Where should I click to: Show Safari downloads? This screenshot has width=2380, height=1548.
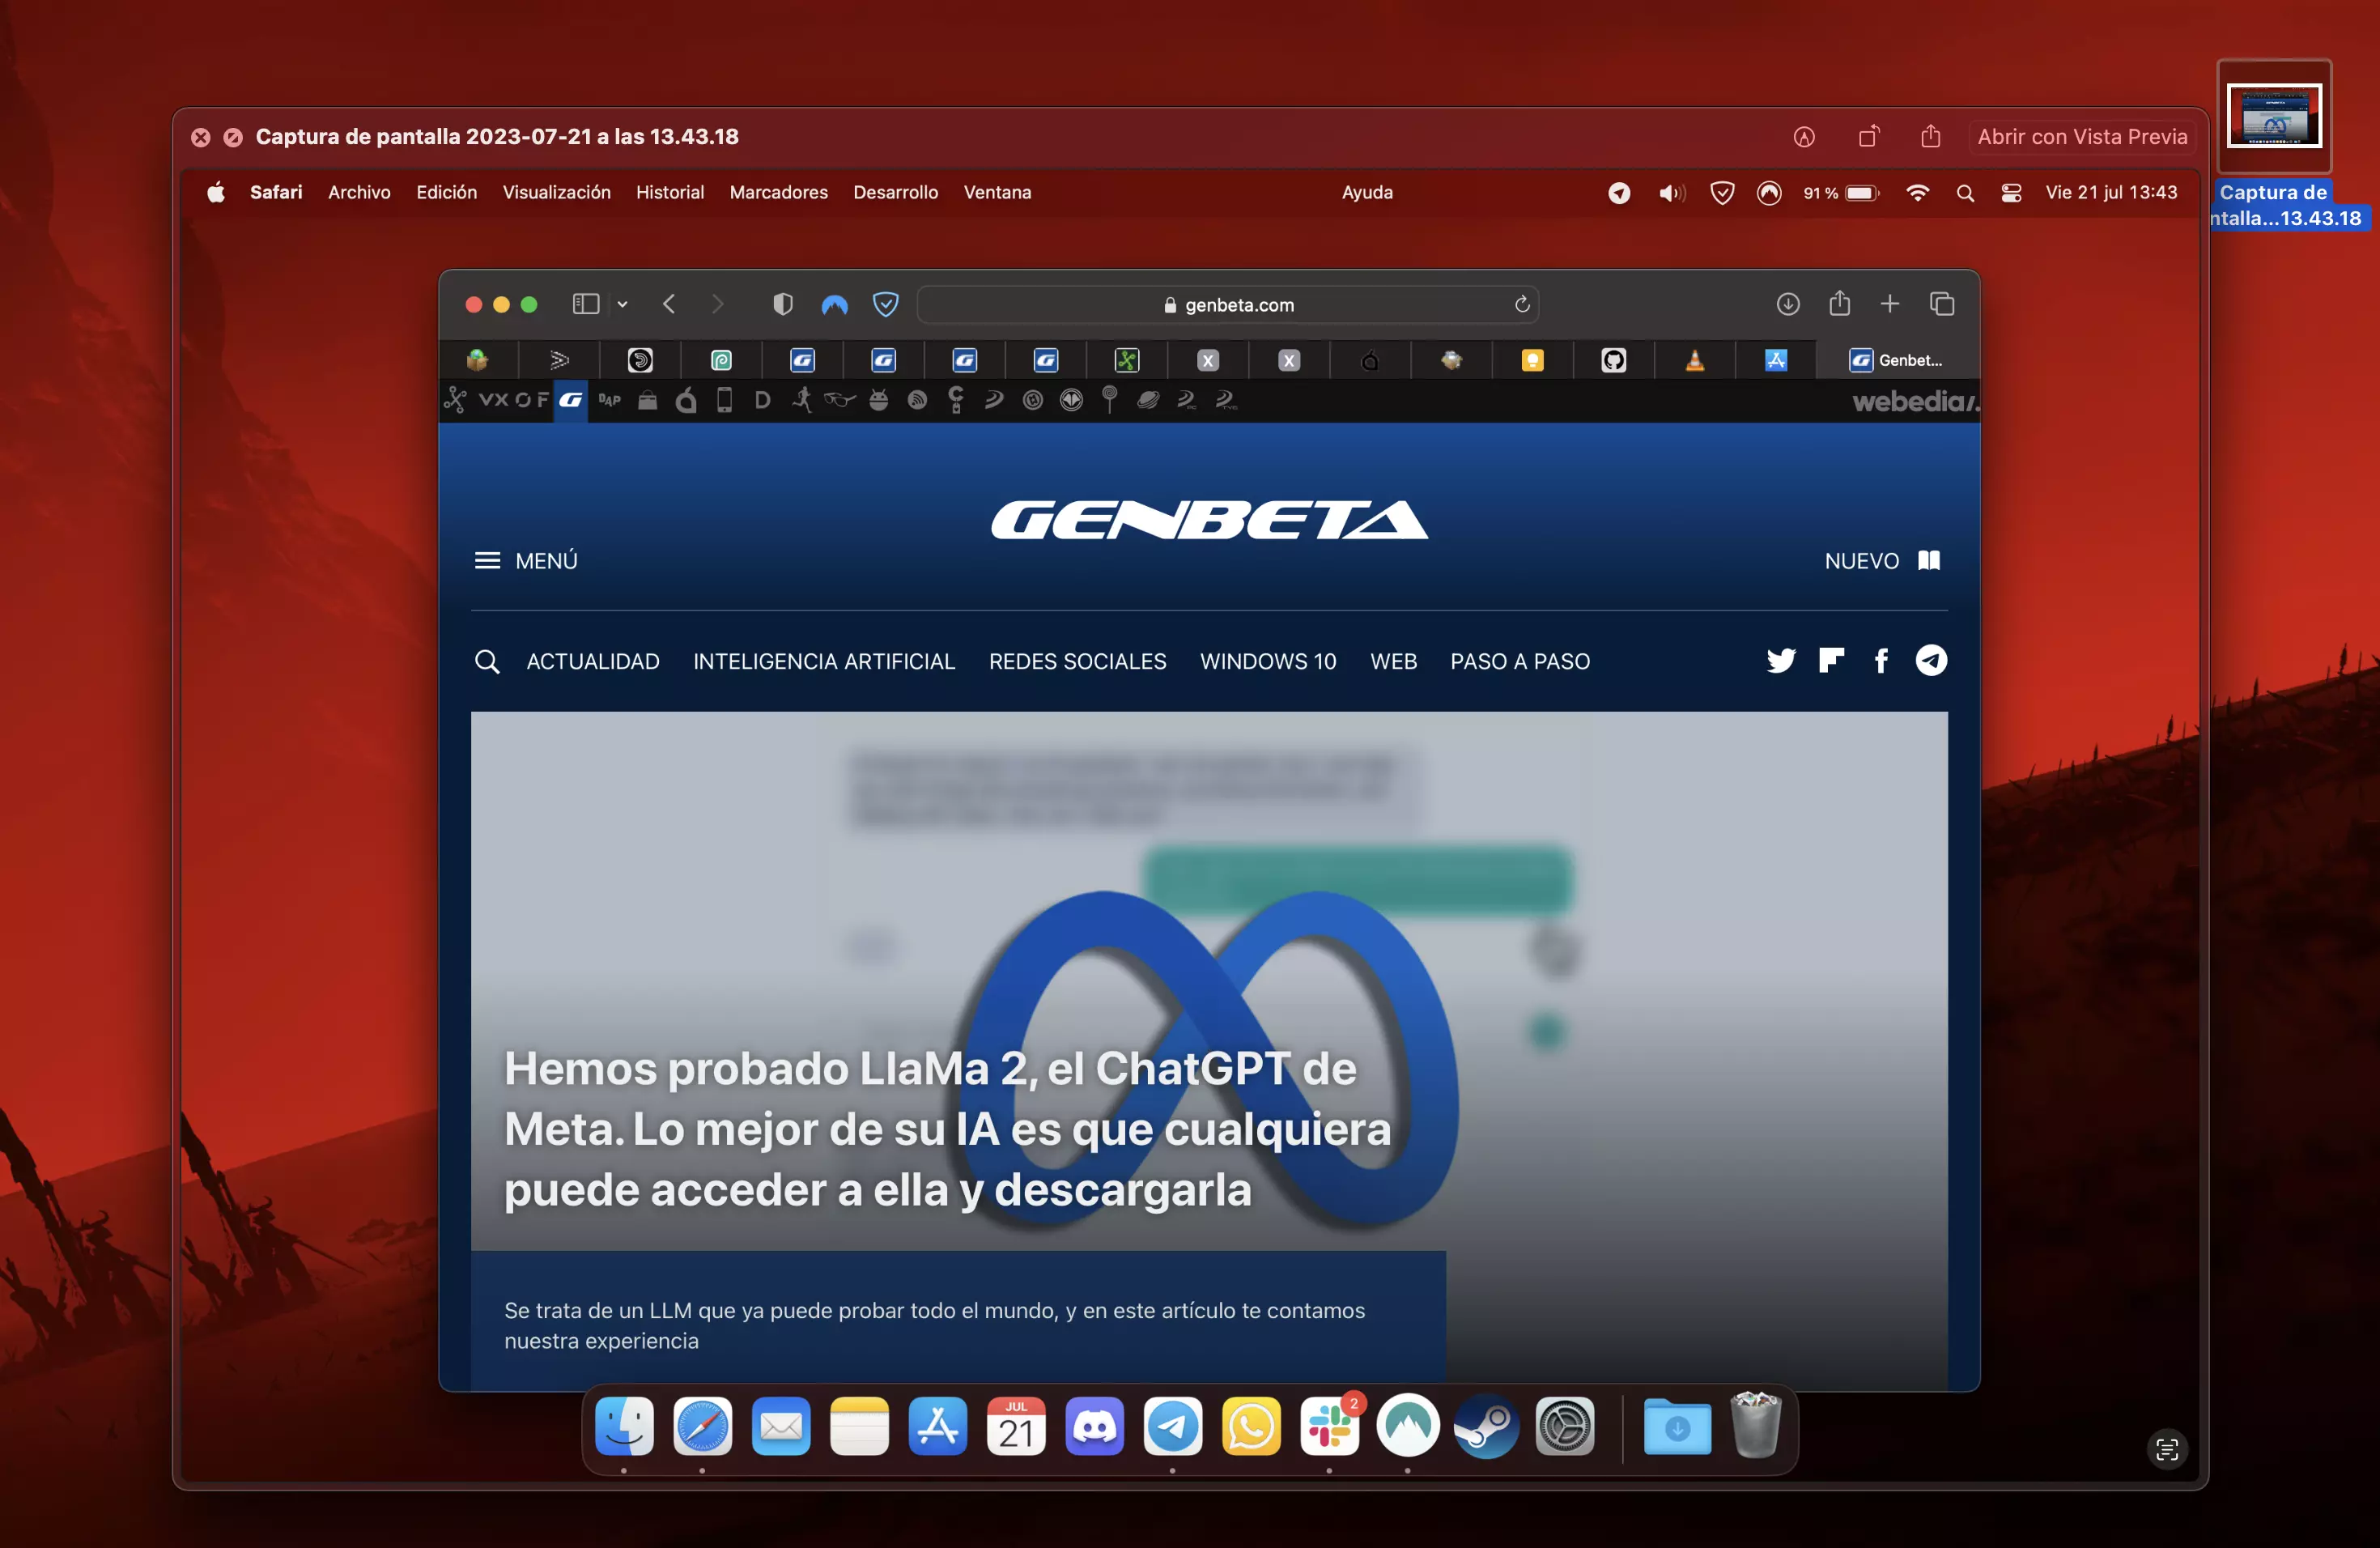click(1787, 304)
